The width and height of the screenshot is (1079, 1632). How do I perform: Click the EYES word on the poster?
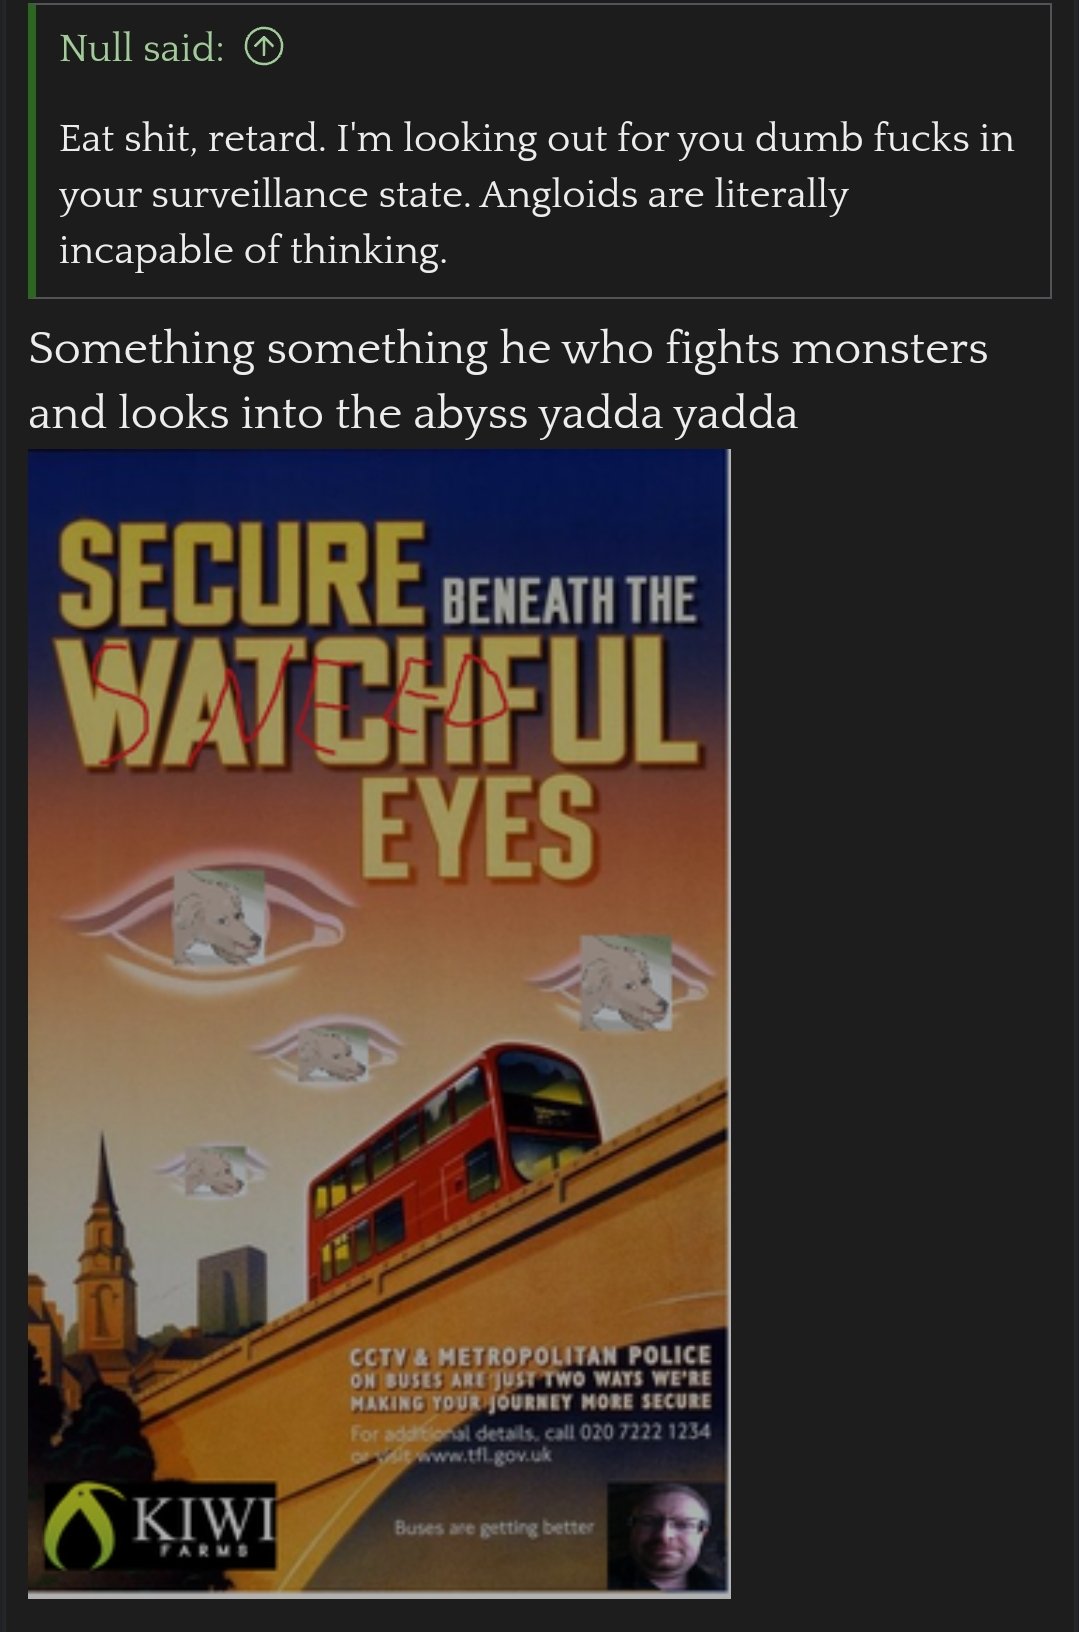(478, 826)
